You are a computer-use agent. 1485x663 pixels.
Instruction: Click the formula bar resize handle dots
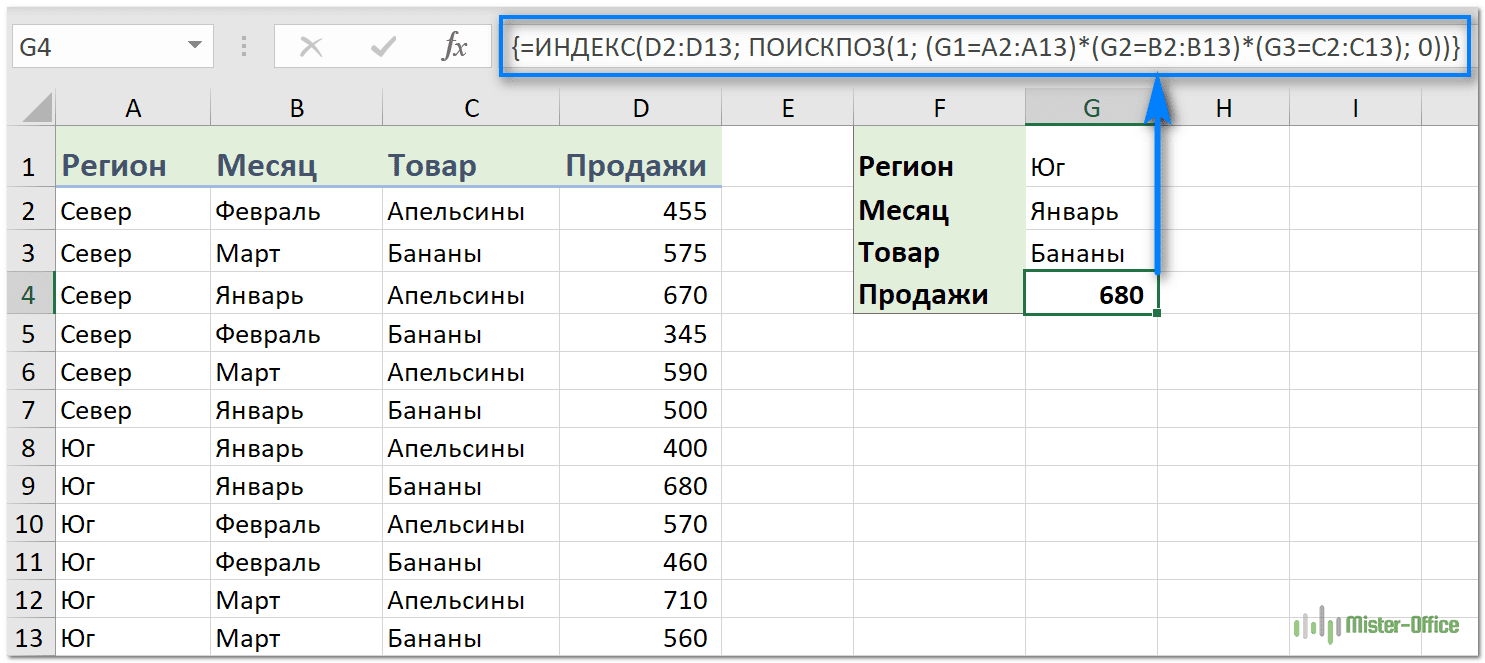pos(245,47)
